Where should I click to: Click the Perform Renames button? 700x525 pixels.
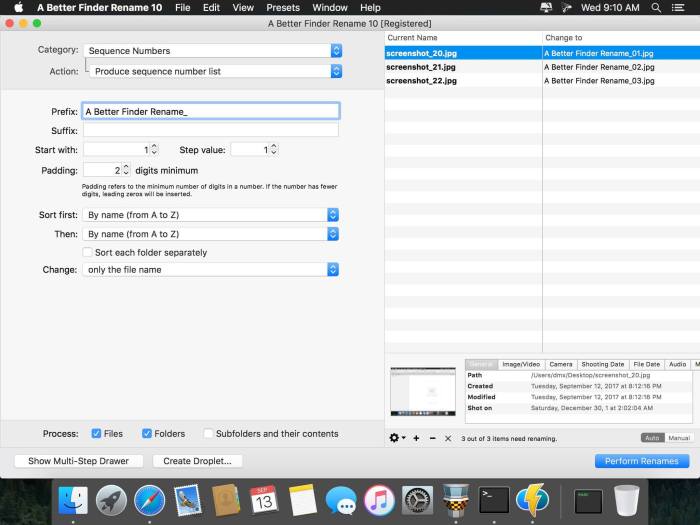tap(641, 461)
